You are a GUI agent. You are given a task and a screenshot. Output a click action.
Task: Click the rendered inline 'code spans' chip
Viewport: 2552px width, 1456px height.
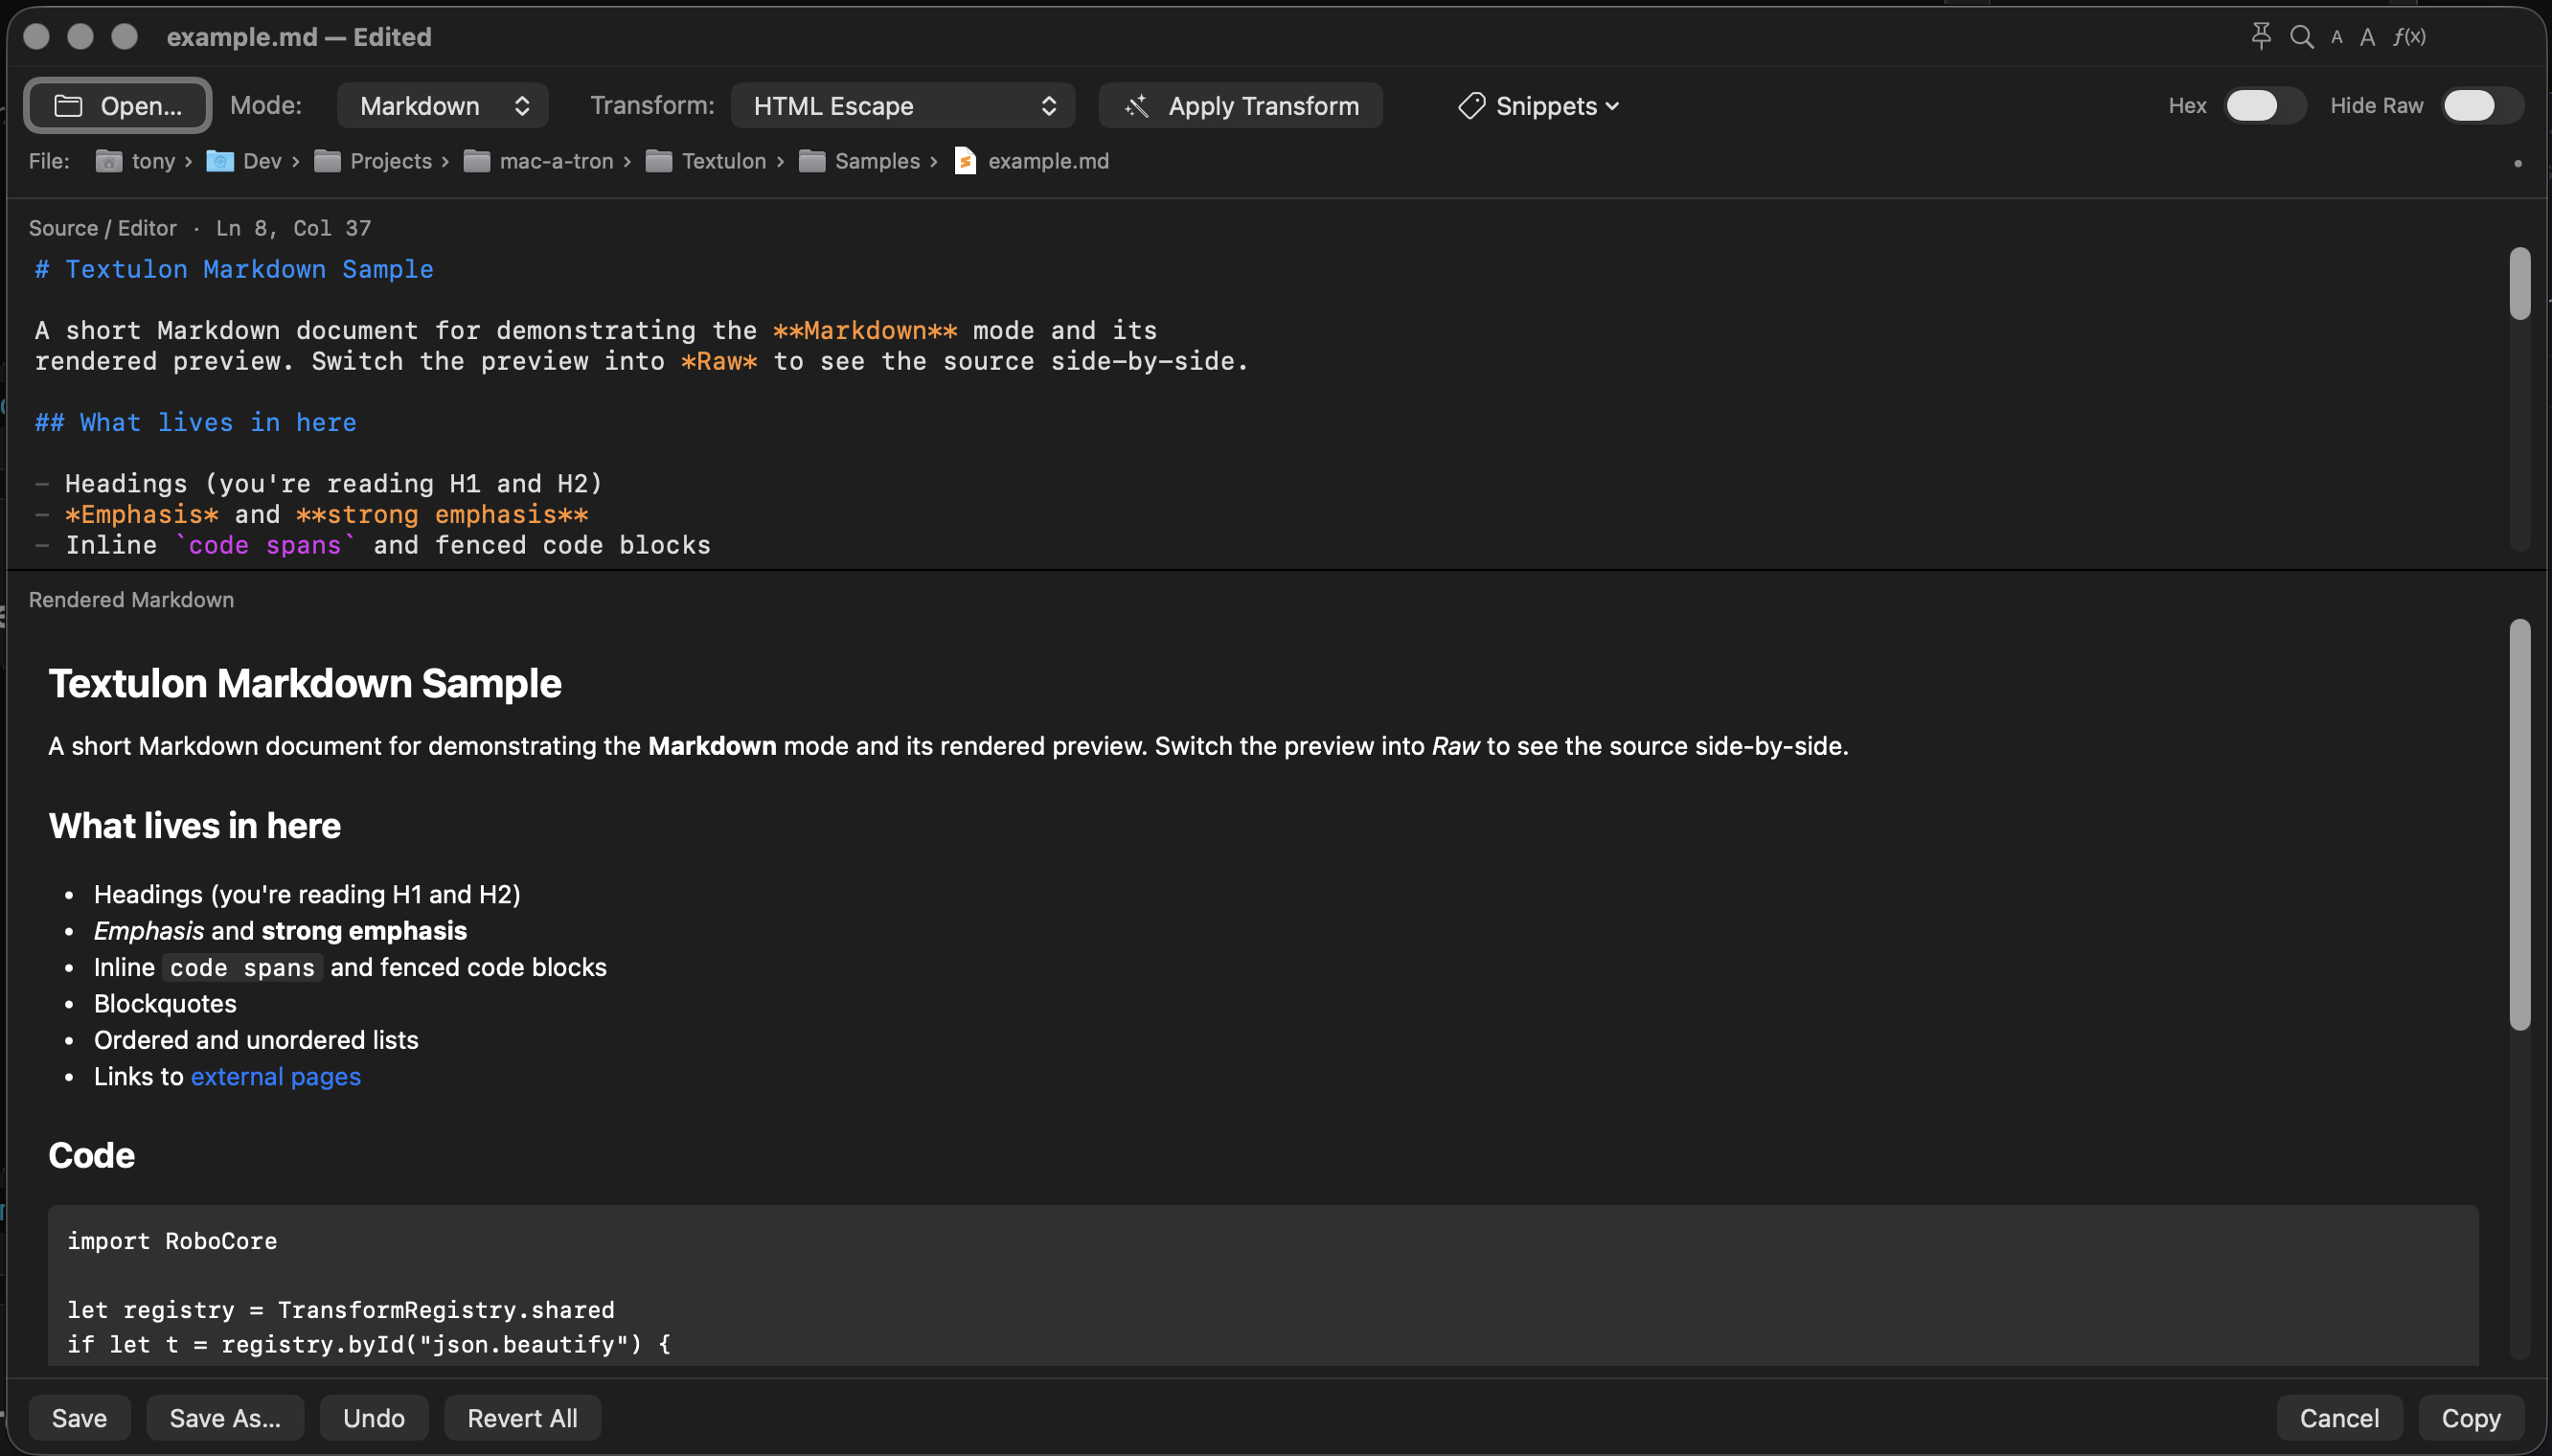tap(242, 968)
